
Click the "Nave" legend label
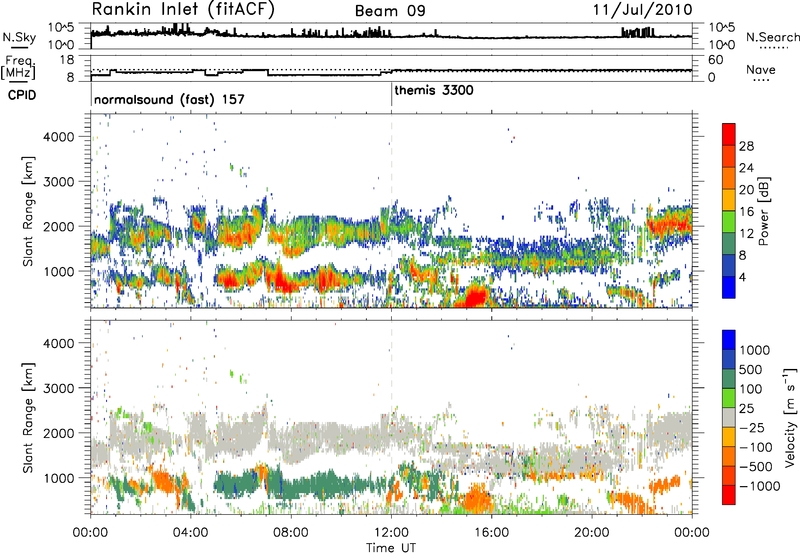pos(761,70)
